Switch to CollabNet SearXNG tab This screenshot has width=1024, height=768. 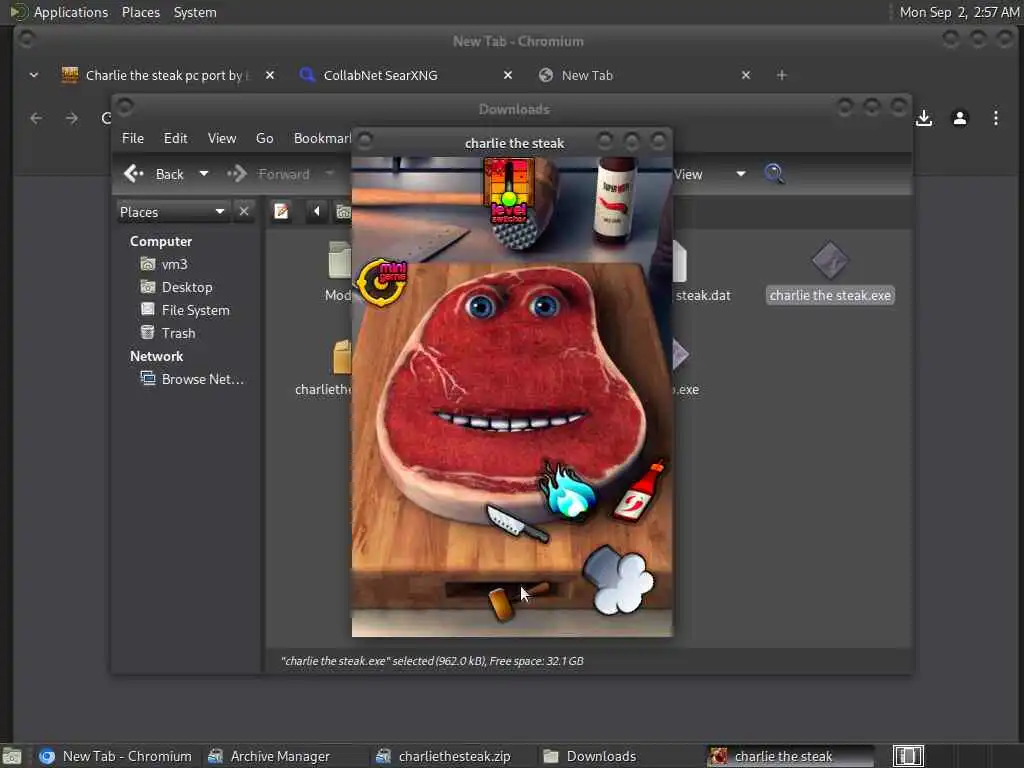coord(381,75)
